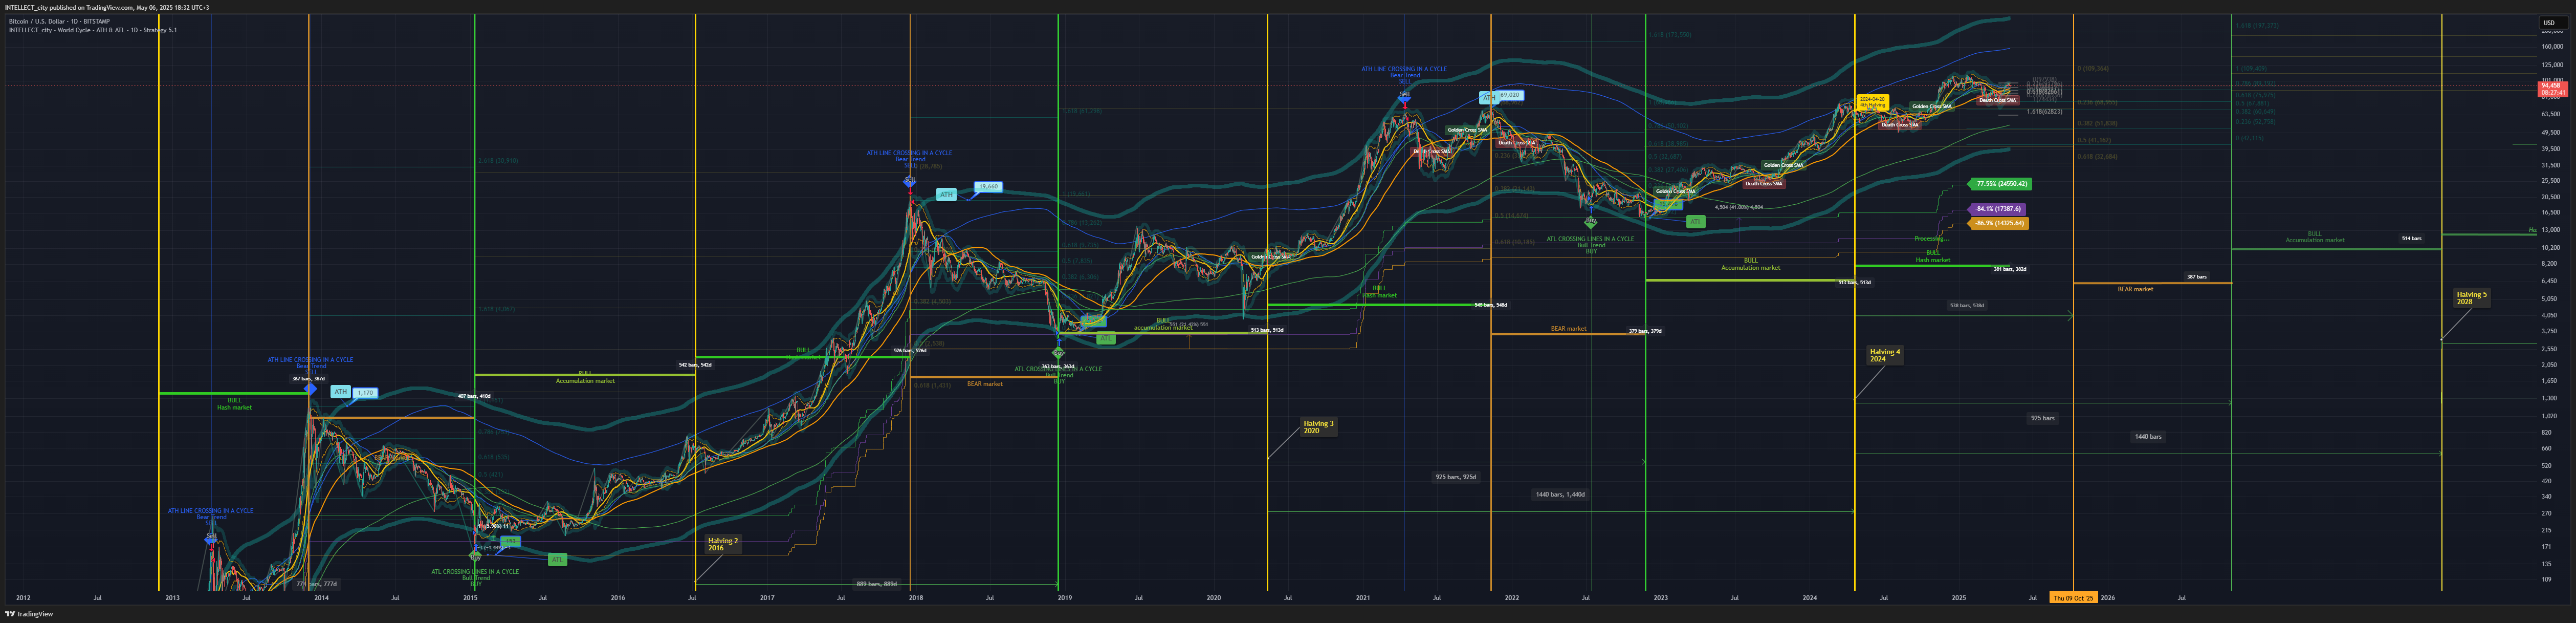Click the 4,504 (41.00%) 4,504 price range label
This screenshot has height=623, width=2576.
[x=1739, y=207]
